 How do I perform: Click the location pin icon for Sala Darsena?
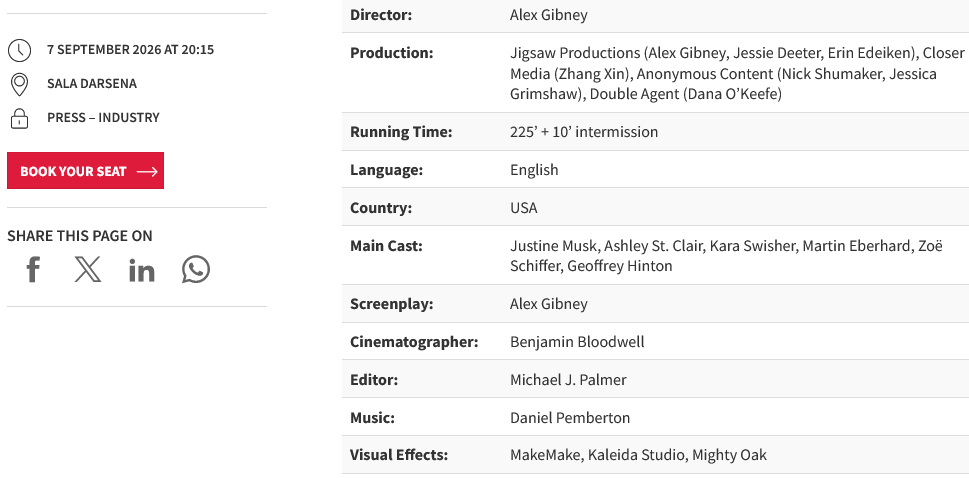pos(19,85)
